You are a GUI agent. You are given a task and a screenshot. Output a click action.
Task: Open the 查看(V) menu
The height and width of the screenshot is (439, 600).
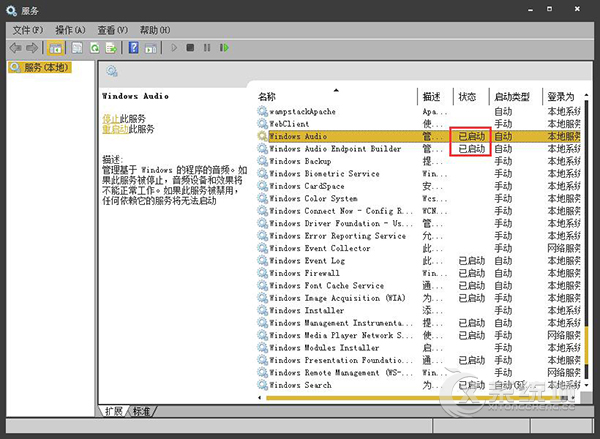click(x=112, y=30)
